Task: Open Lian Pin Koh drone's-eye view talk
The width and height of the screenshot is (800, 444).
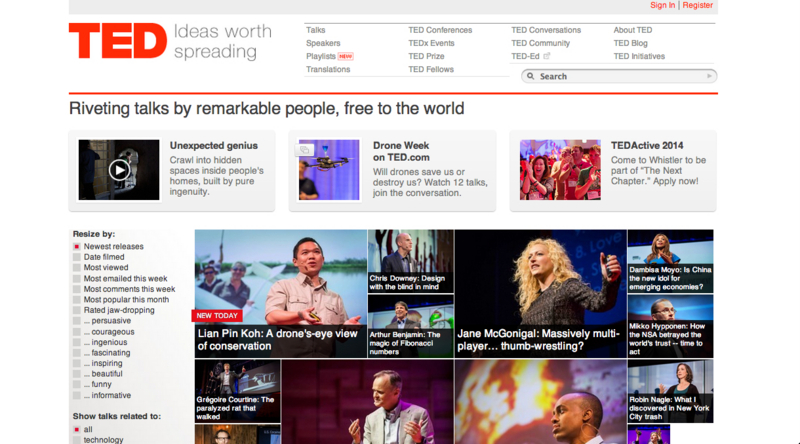Action: [281, 293]
